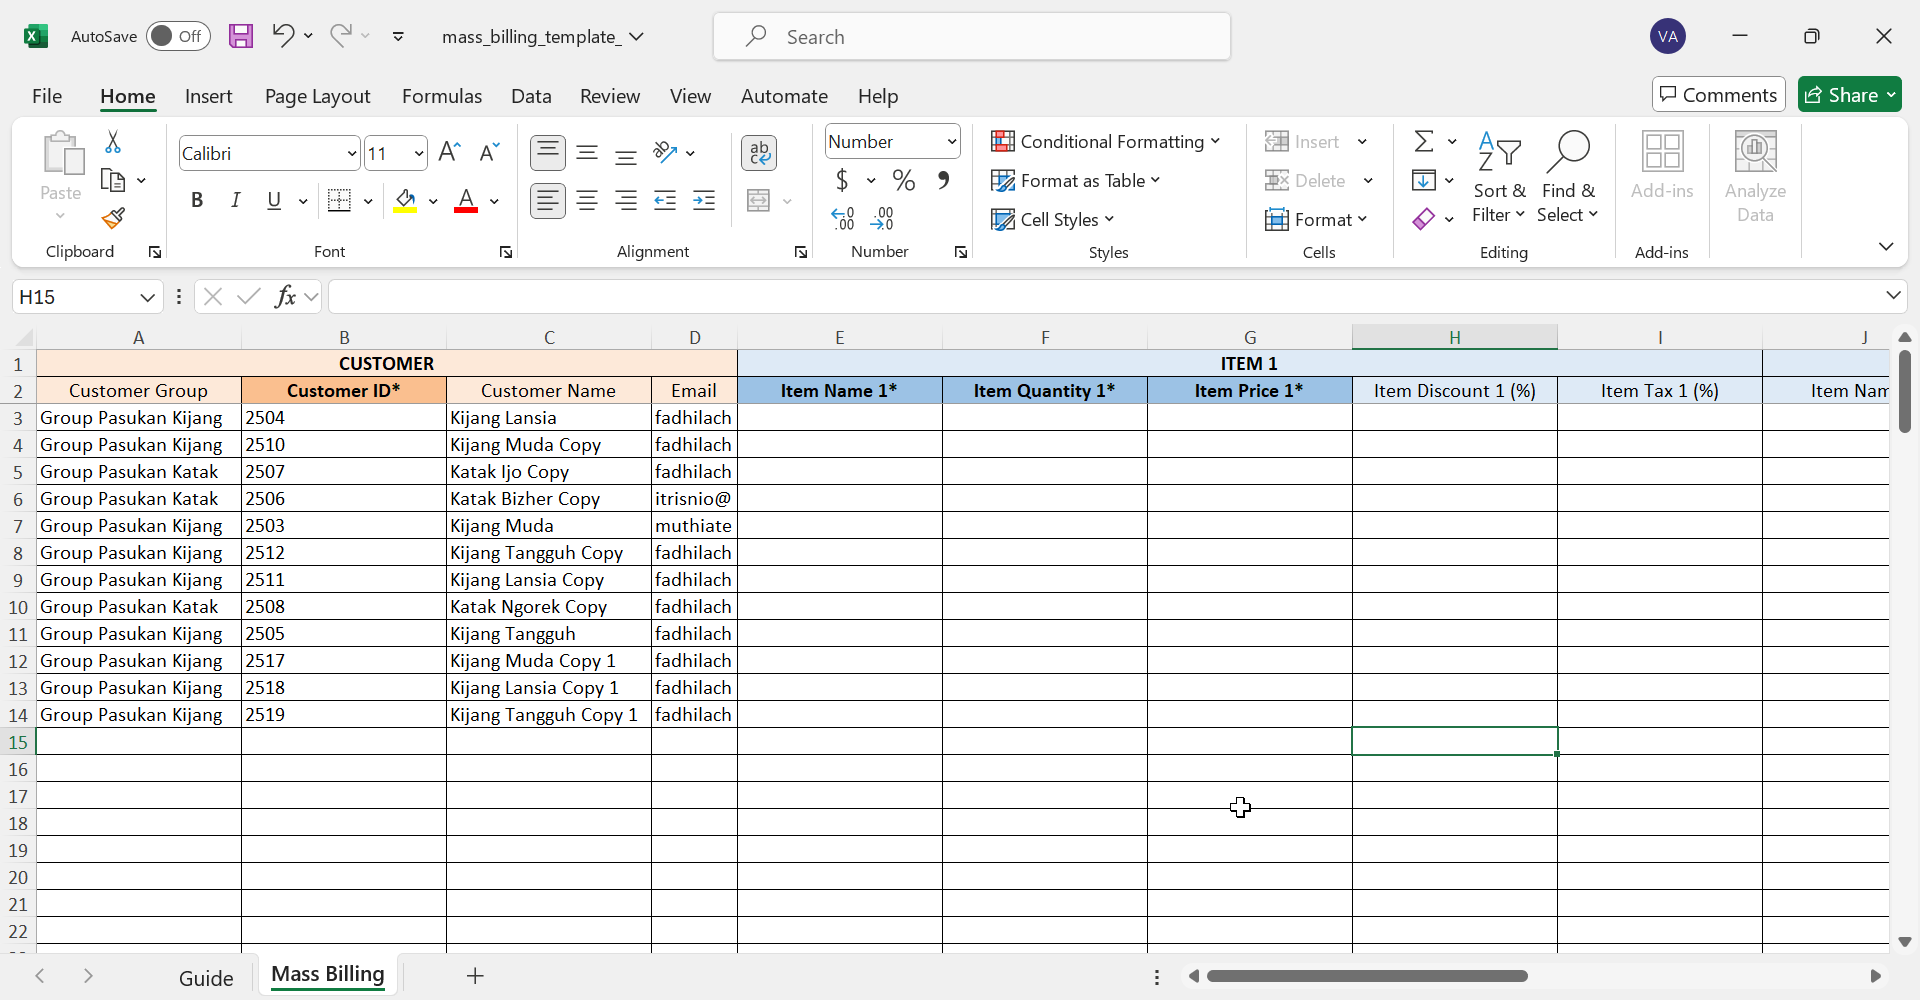Switch to the Guide sheet tab
Image resolution: width=1920 pixels, height=1000 pixels.
coord(206,977)
